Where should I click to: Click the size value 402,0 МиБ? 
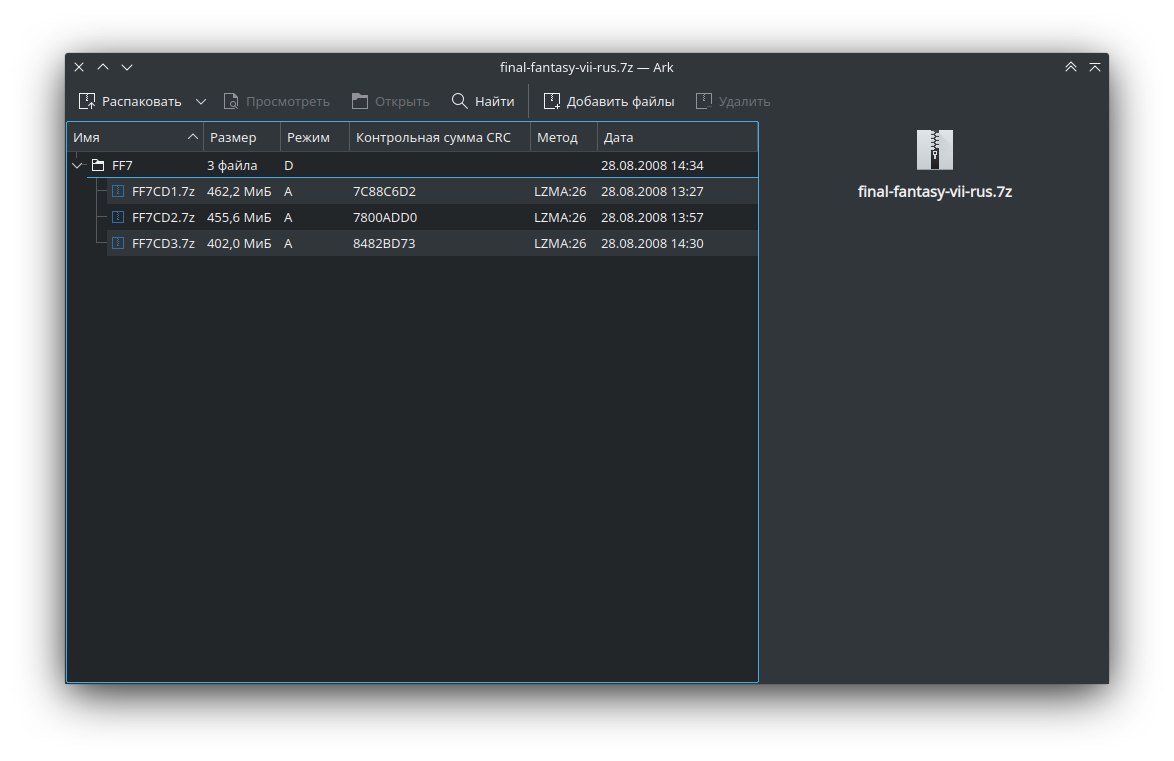click(x=239, y=243)
